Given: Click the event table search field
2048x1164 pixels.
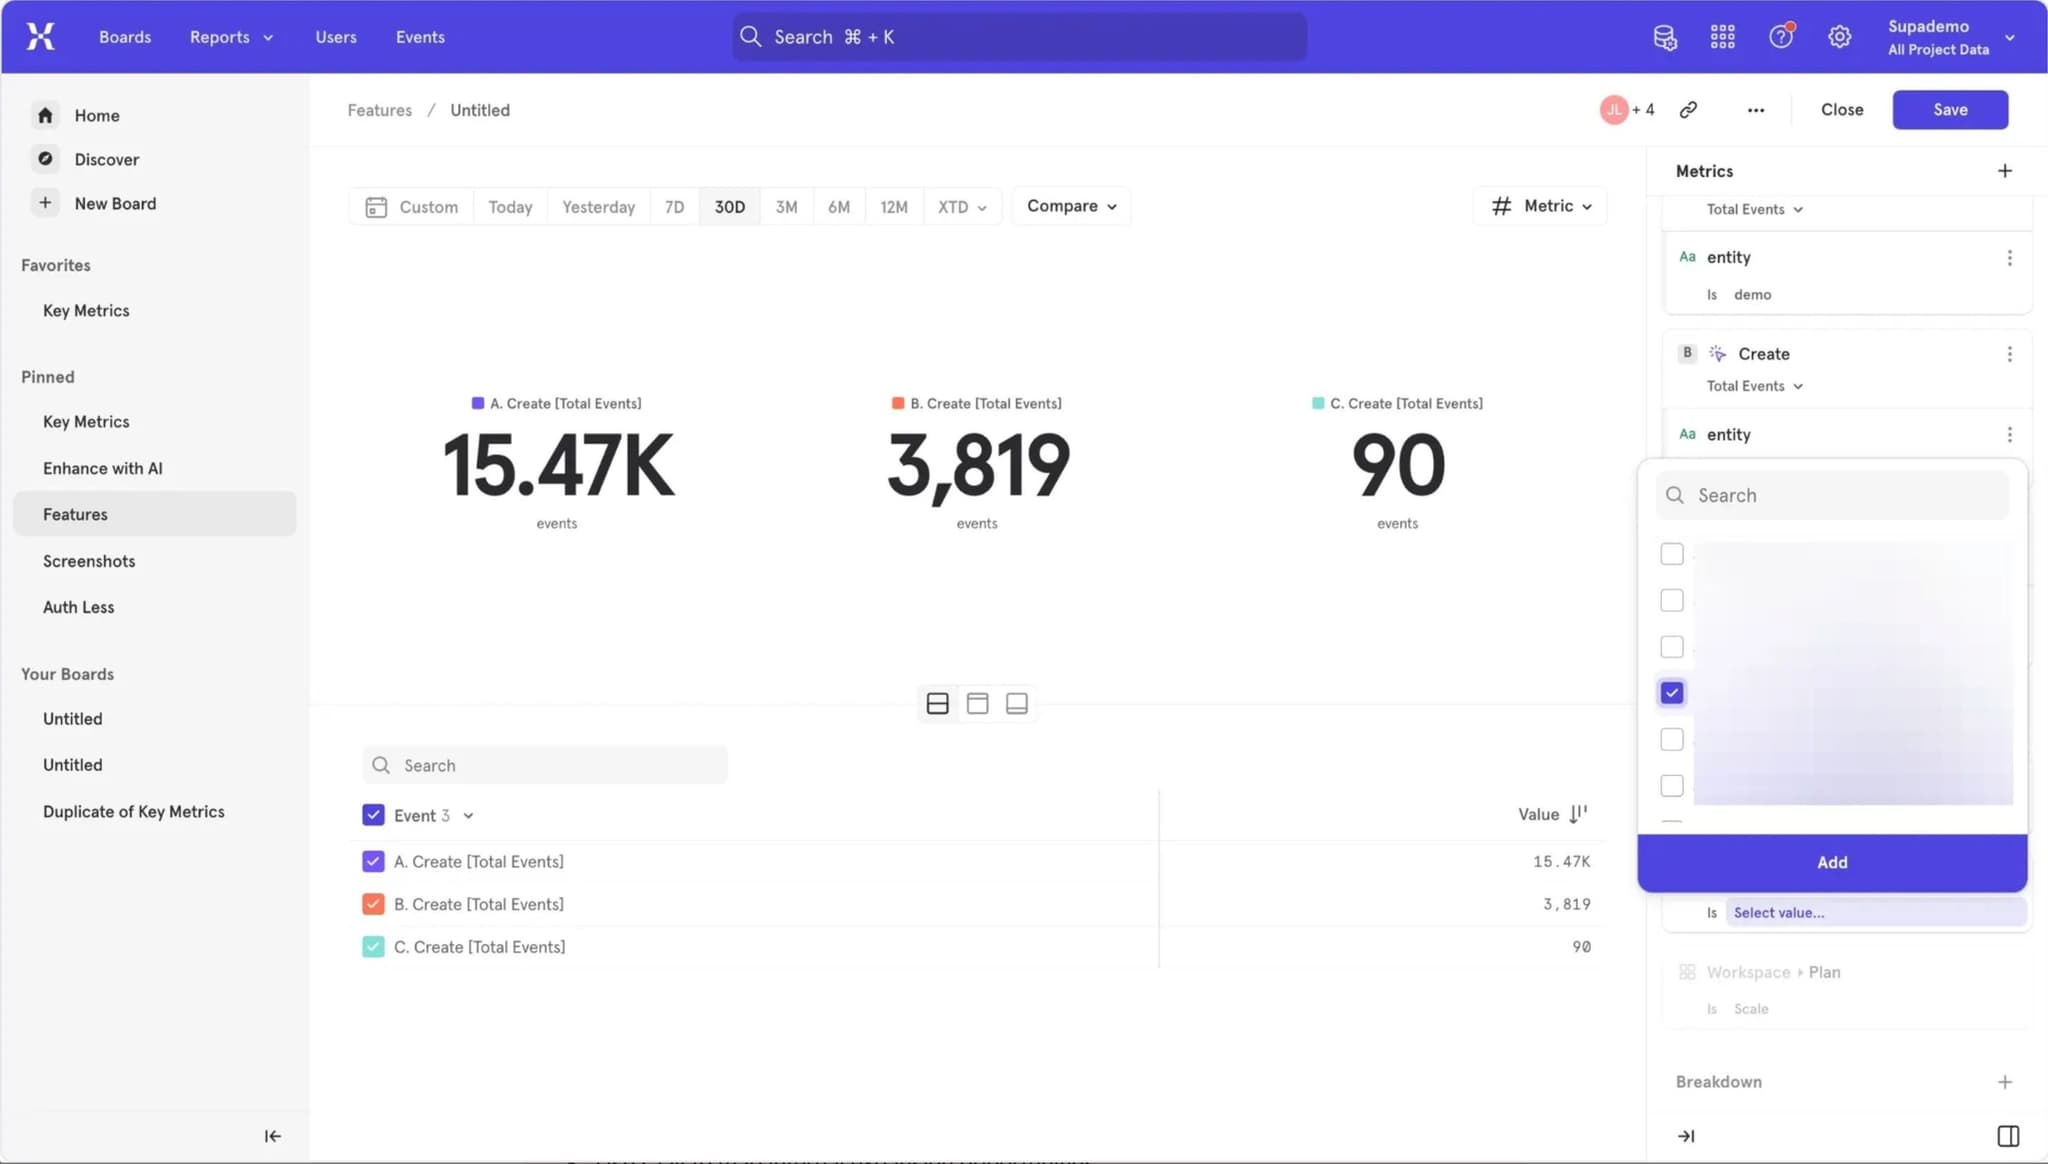Looking at the screenshot, I should pyautogui.click(x=545, y=764).
